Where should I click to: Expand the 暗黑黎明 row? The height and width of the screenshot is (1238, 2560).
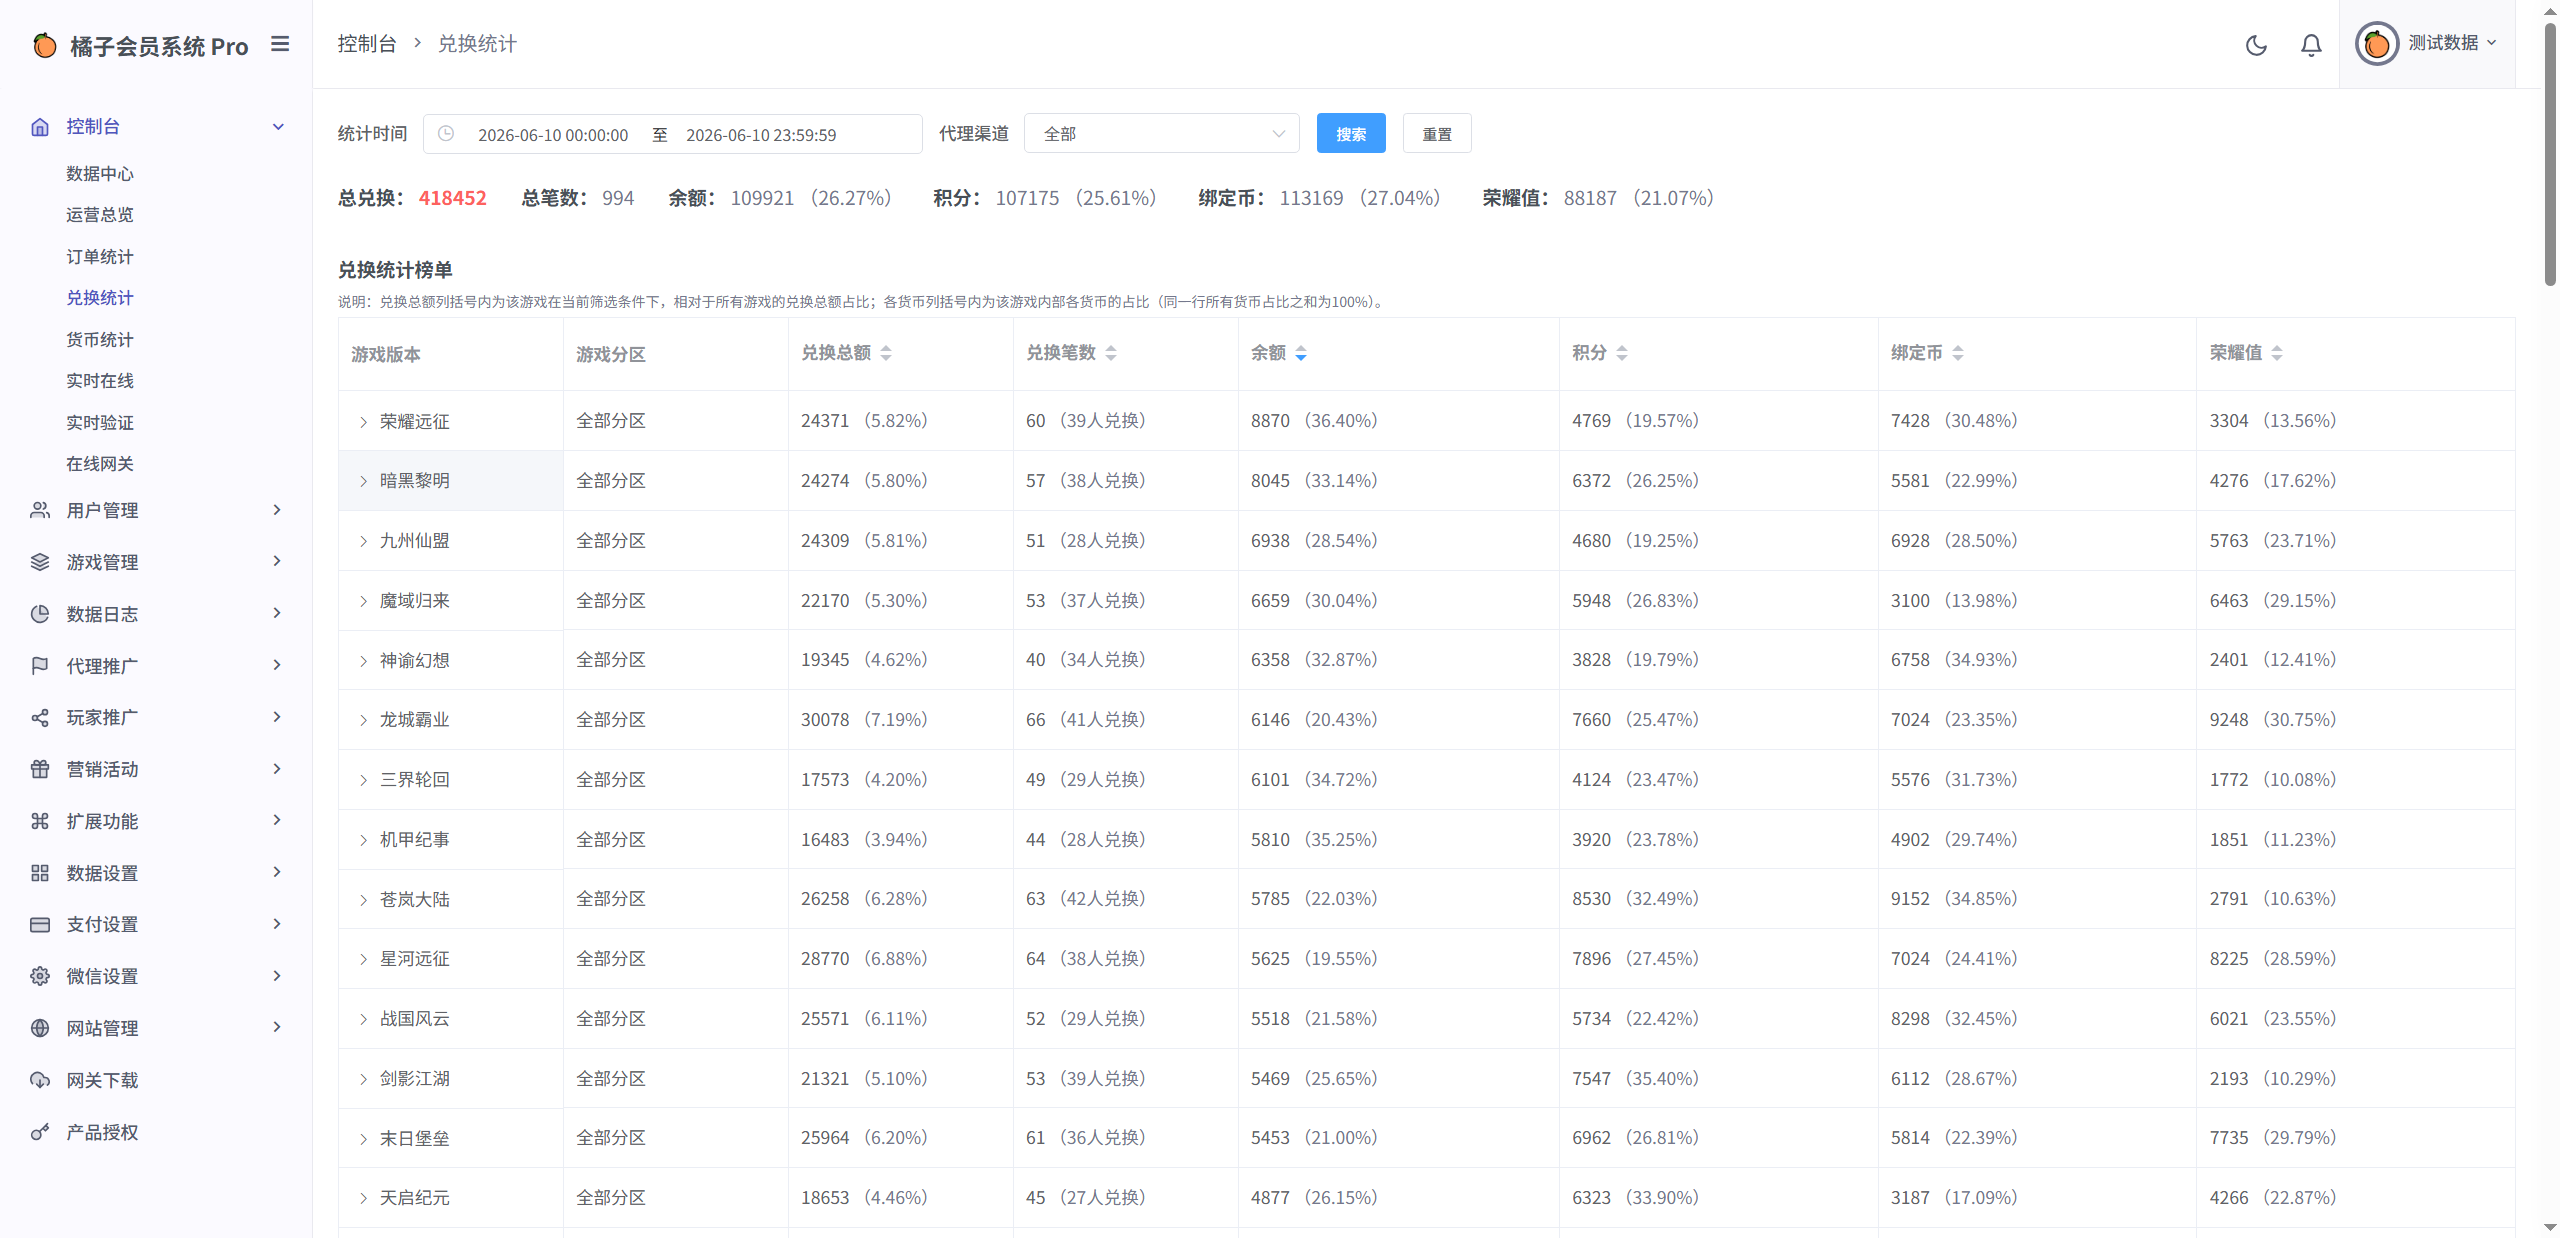pyautogui.click(x=363, y=481)
